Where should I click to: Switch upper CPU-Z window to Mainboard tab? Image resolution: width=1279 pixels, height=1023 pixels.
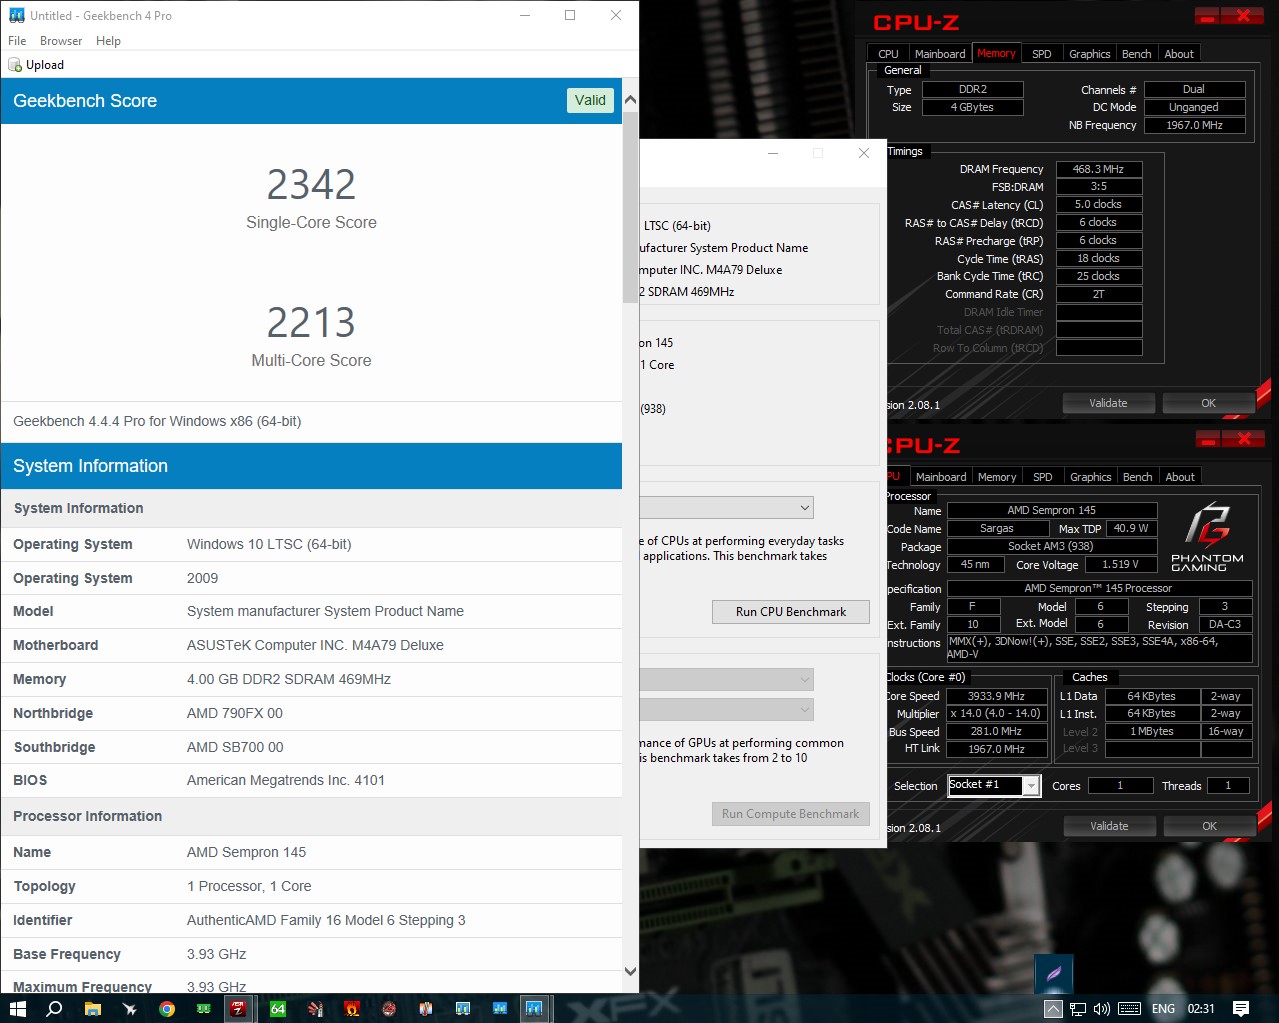tap(940, 54)
